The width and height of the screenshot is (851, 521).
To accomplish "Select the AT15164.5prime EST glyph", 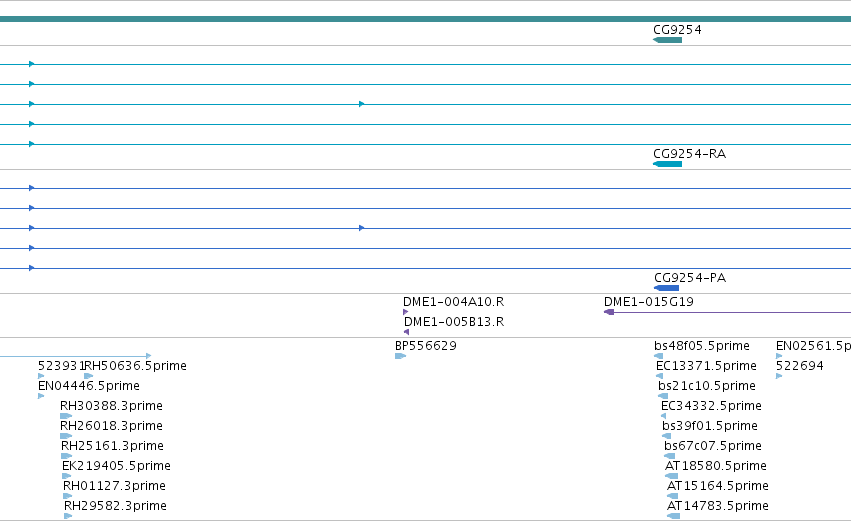I will 672,495.
